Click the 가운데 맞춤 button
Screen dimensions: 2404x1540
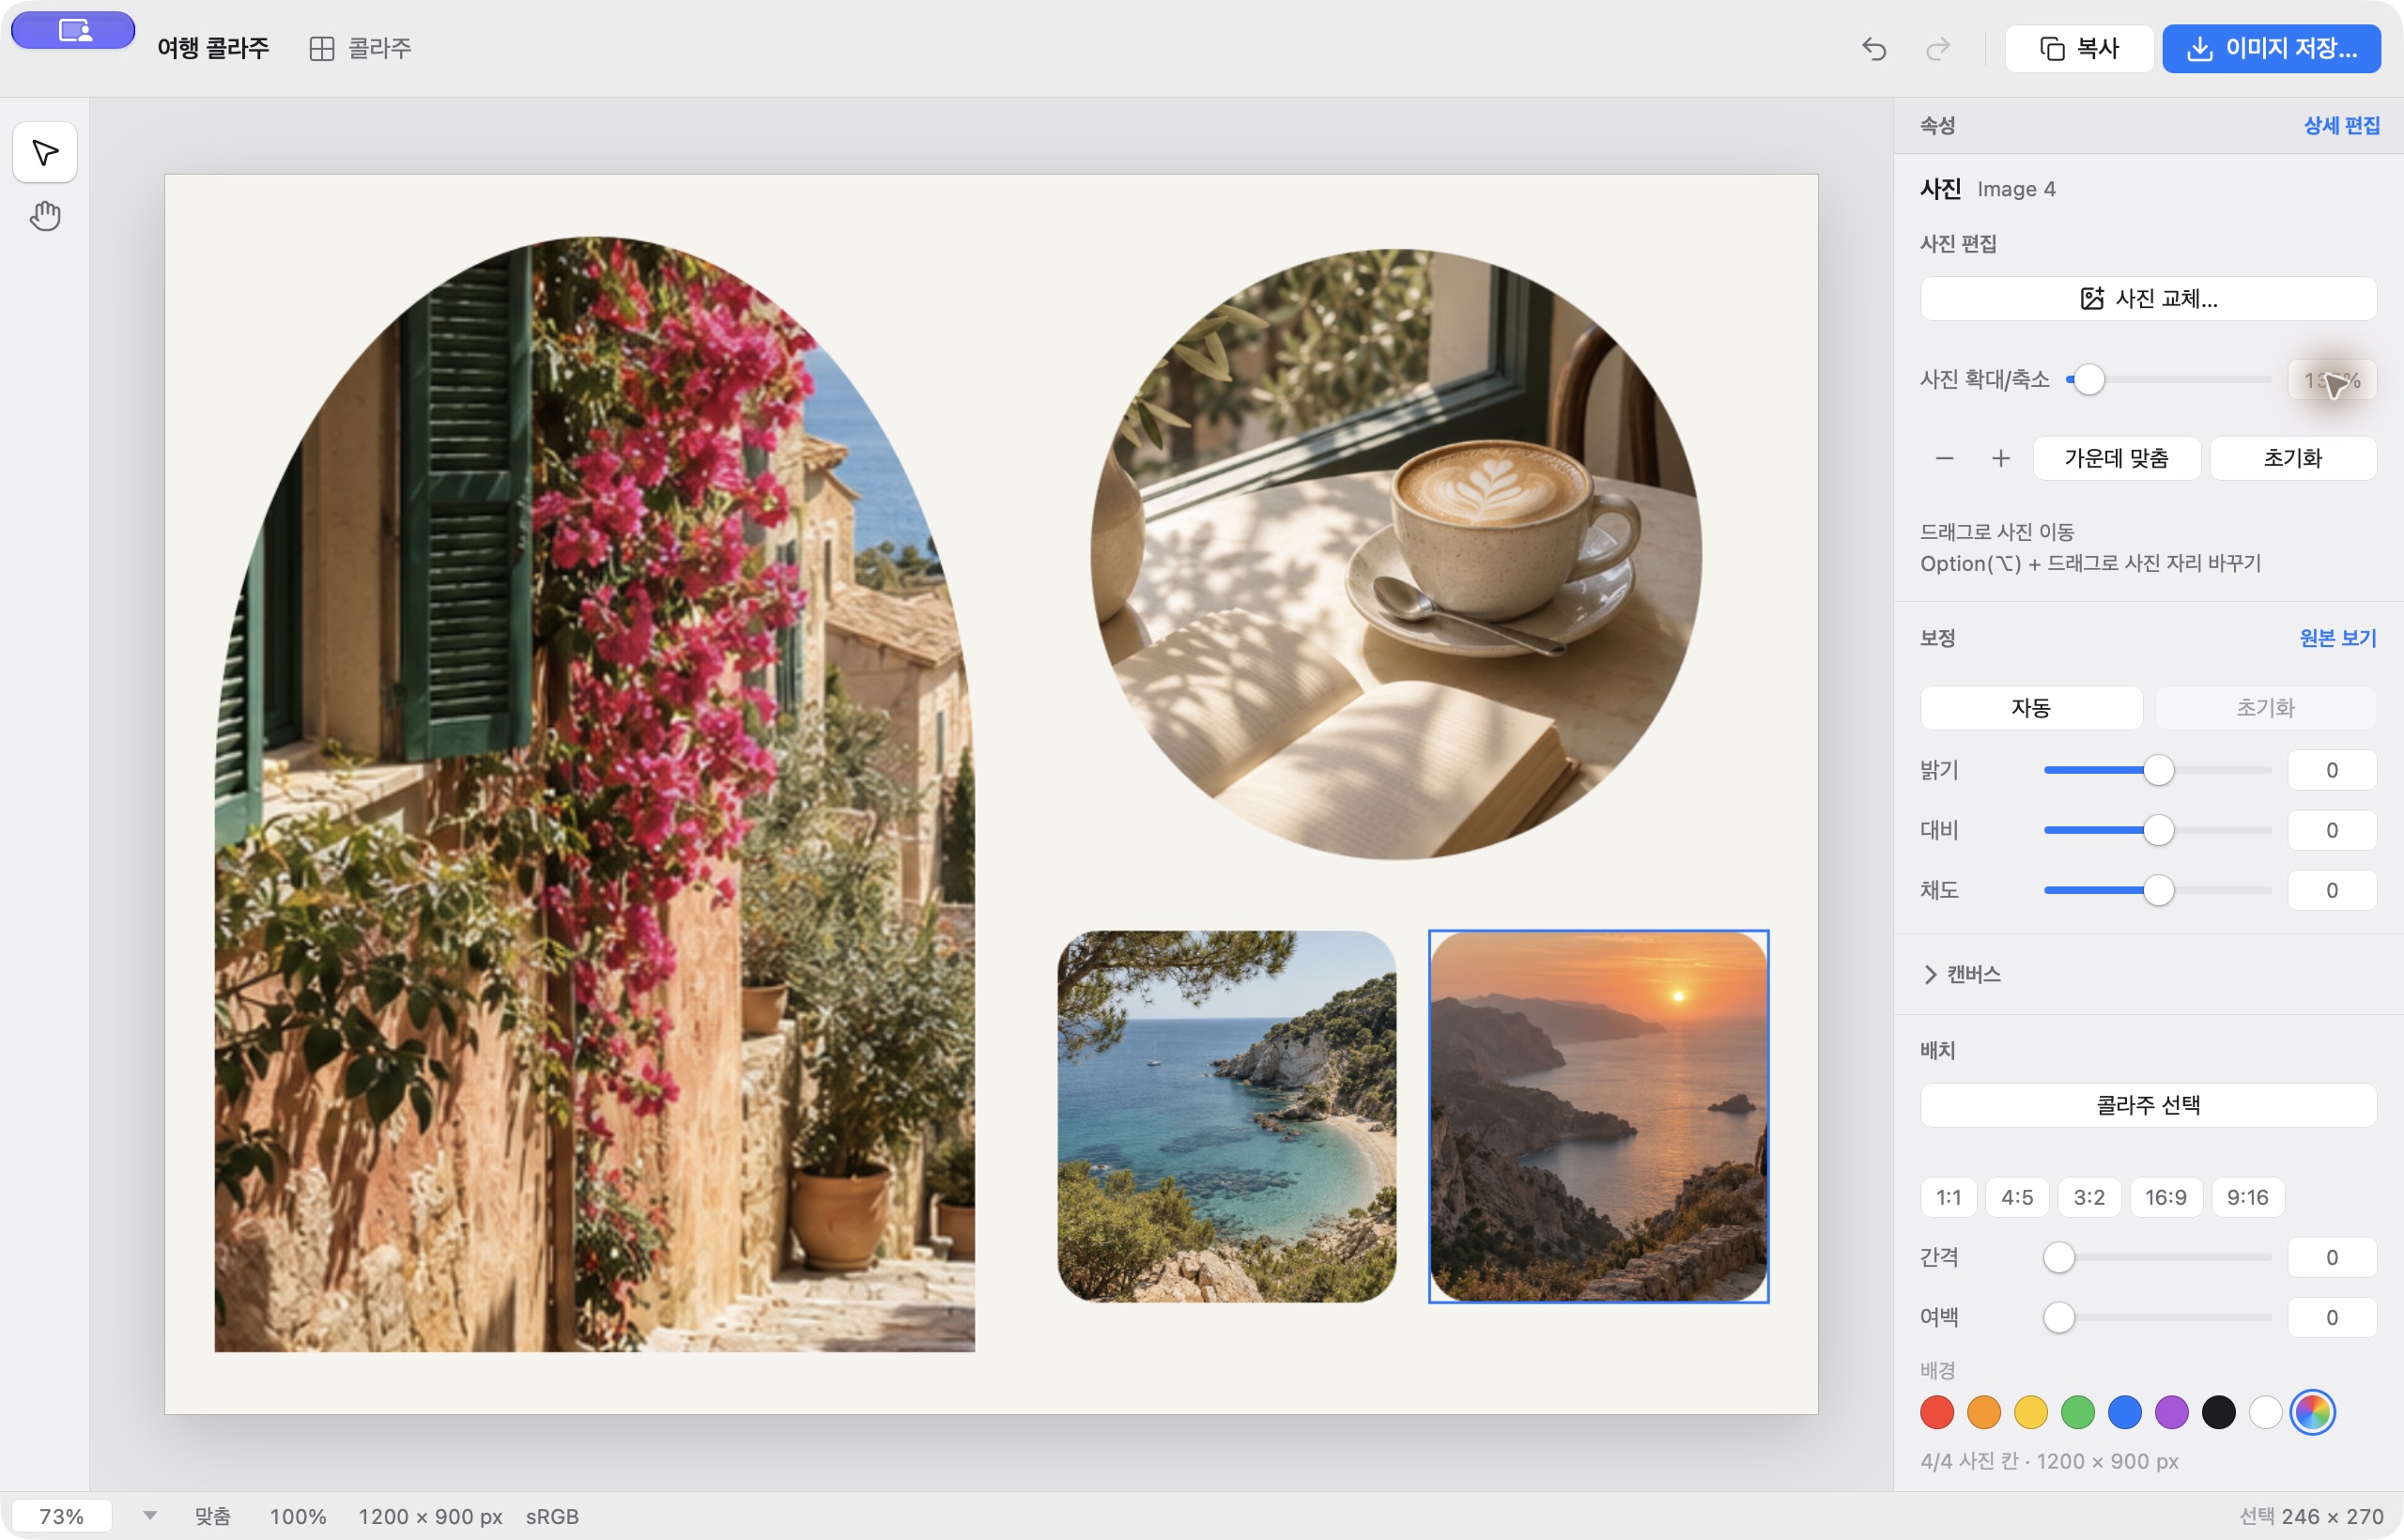click(x=2116, y=458)
